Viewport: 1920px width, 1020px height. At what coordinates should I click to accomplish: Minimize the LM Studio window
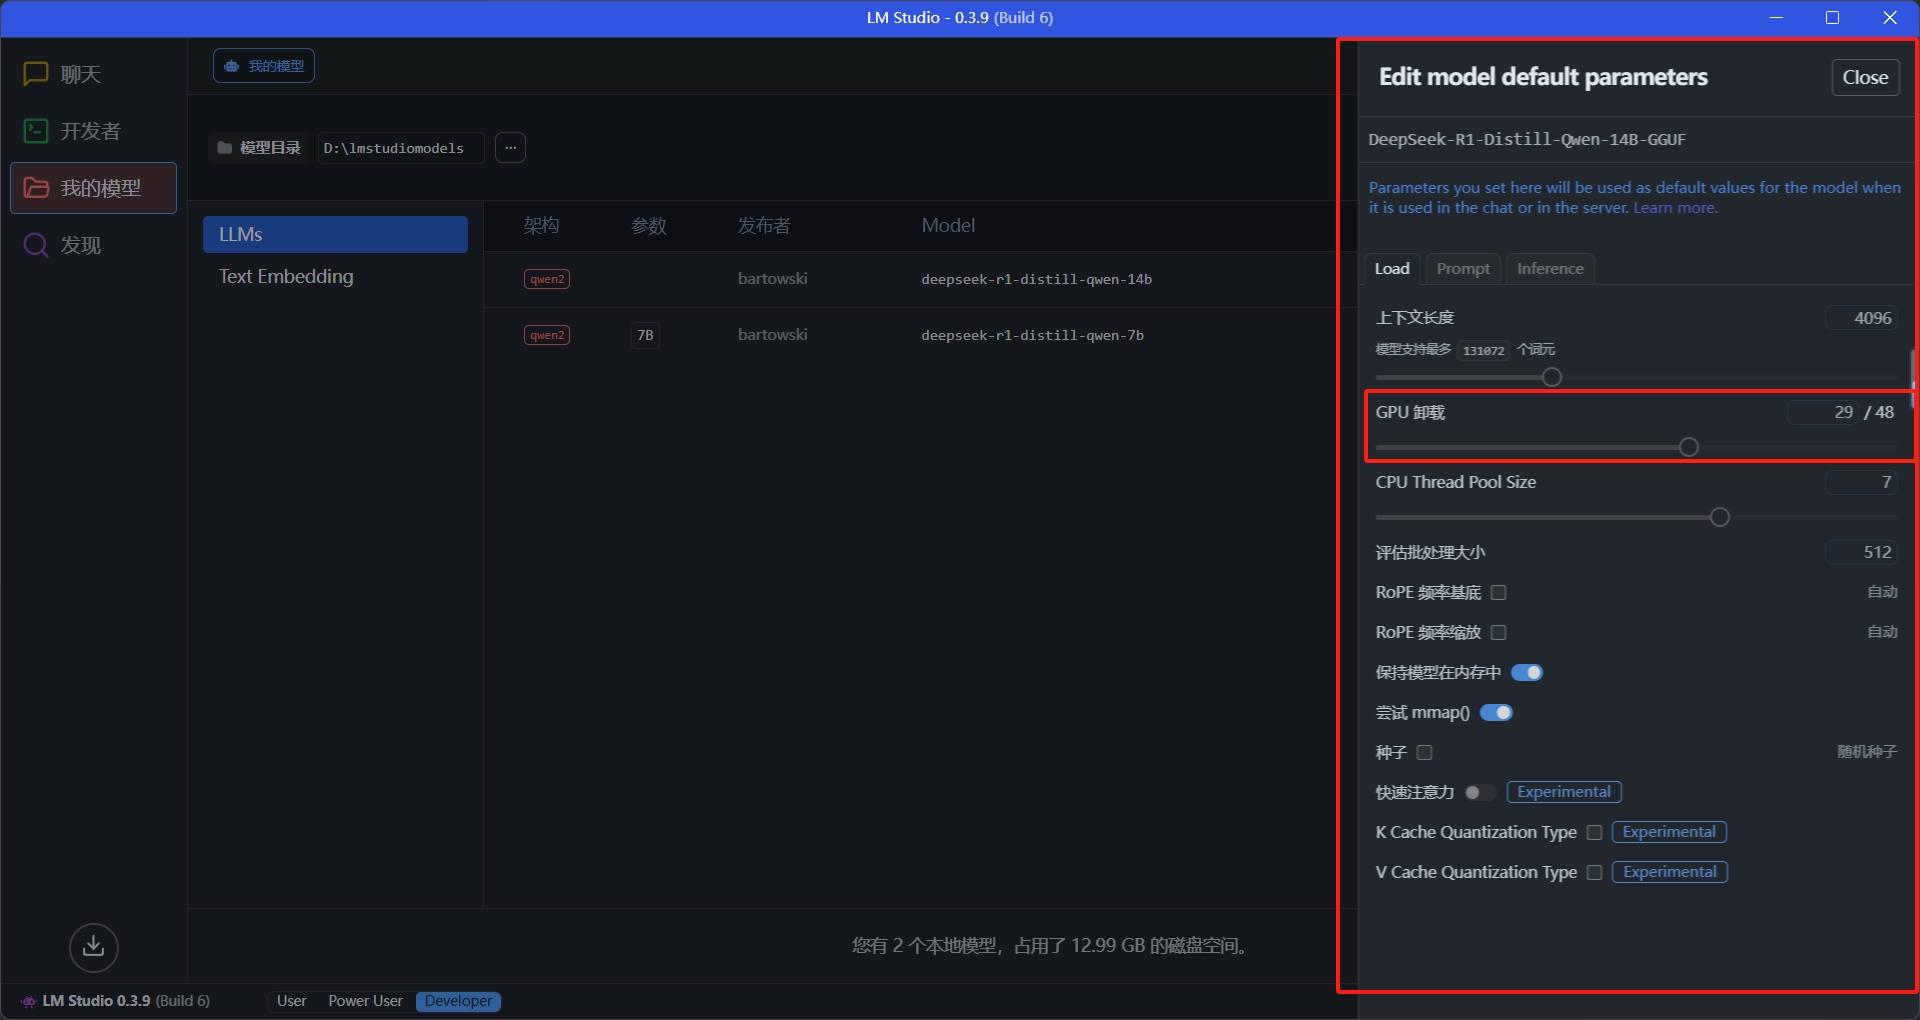pyautogui.click(x=1776, y=18)
